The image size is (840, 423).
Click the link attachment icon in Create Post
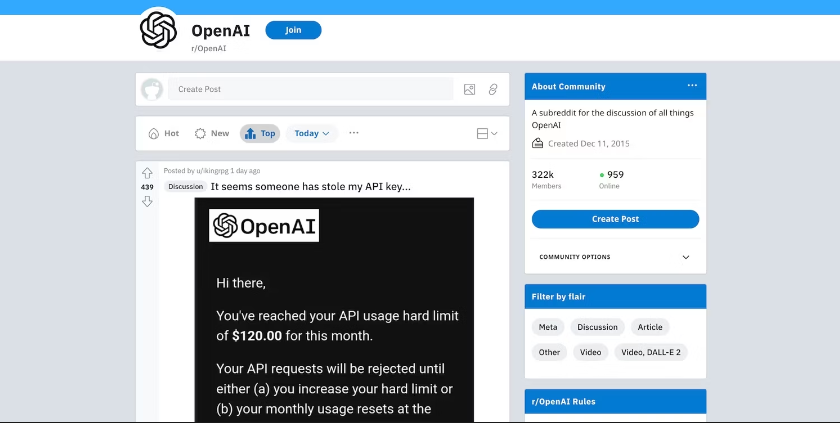click(493, 90)
